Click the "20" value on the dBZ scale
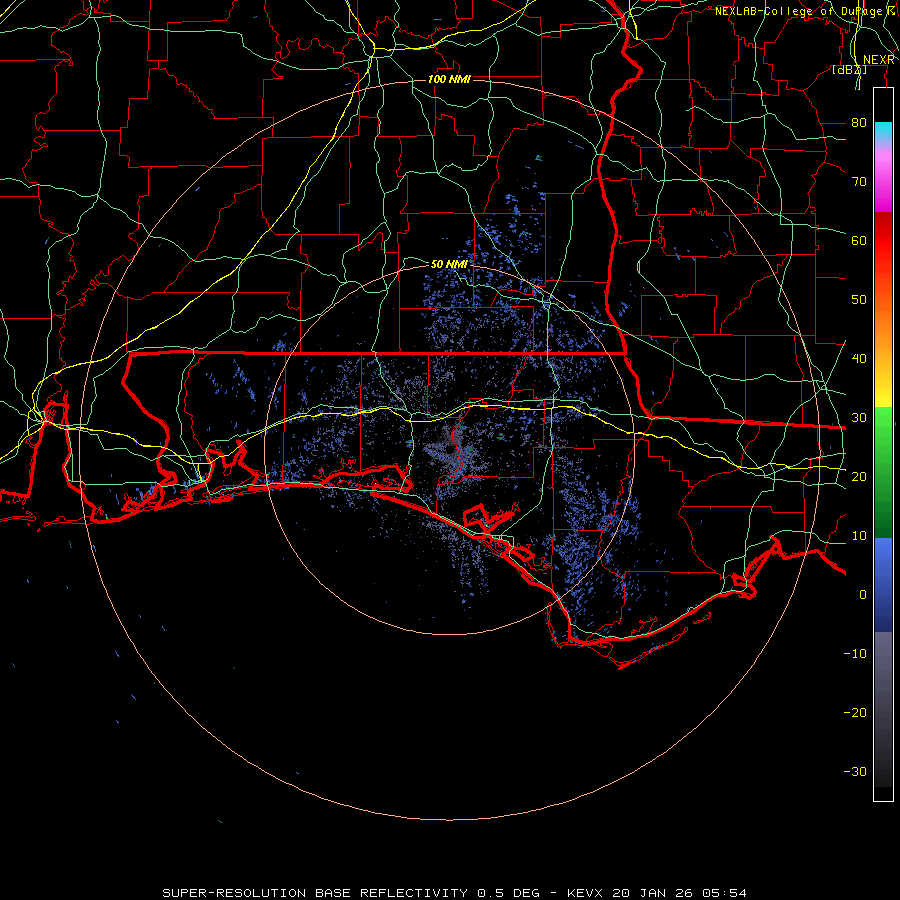900x900 pixels. point(859,476)
